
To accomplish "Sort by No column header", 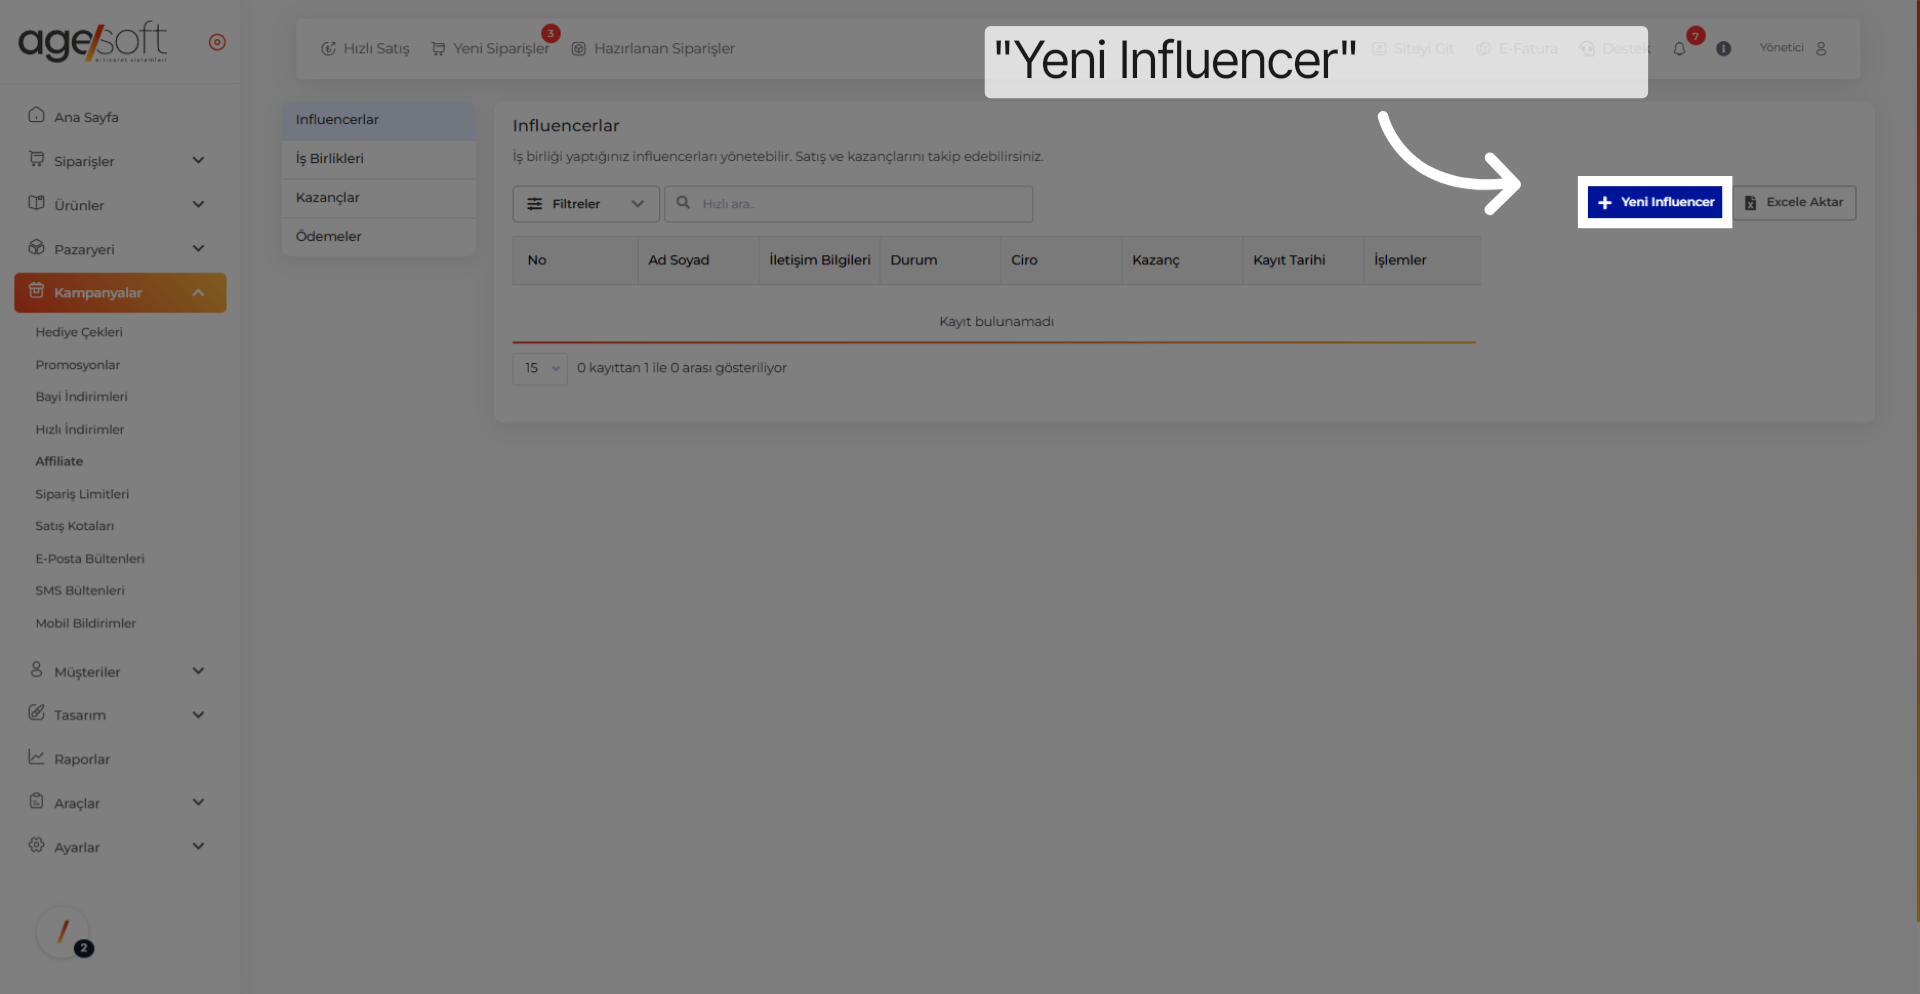I will [x=575, y=260].
